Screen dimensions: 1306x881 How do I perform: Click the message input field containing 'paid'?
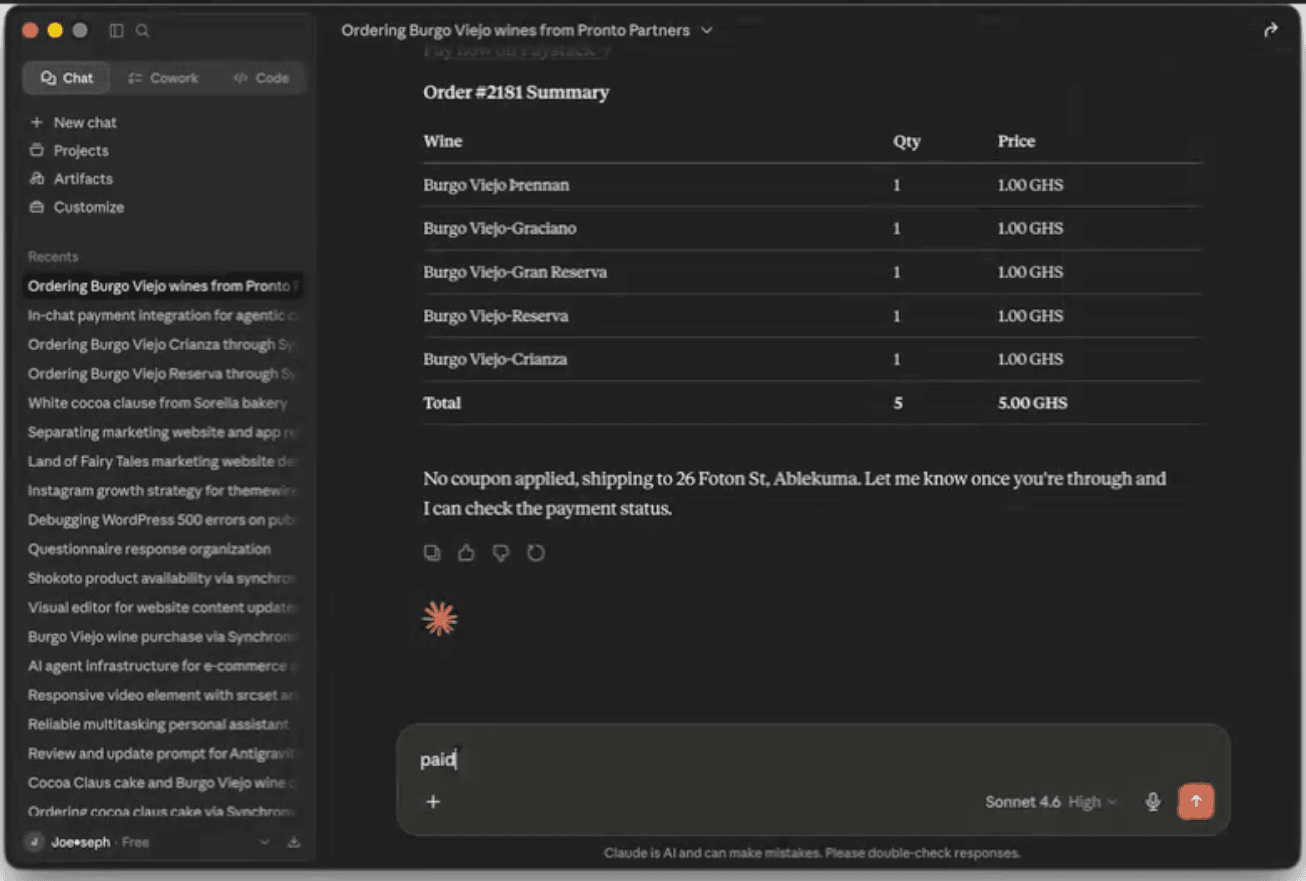point(812,760)
